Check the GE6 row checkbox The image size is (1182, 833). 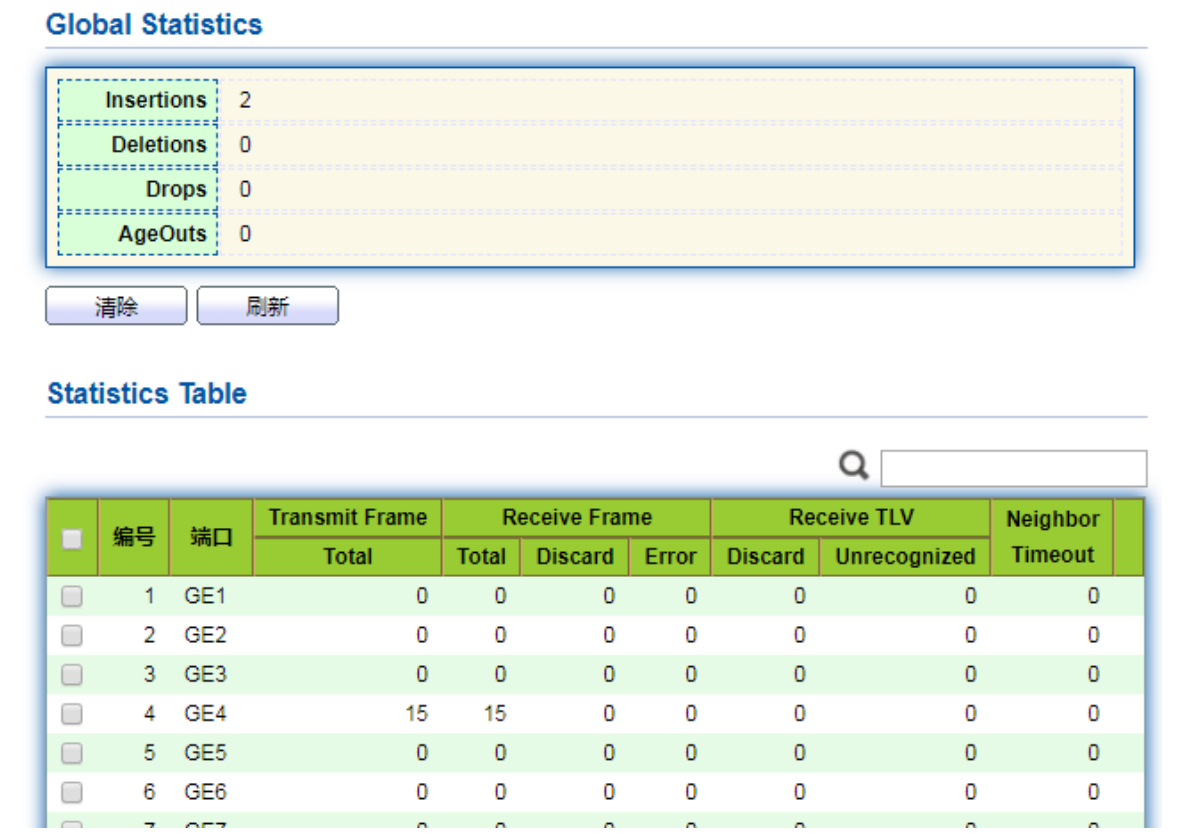72,792
